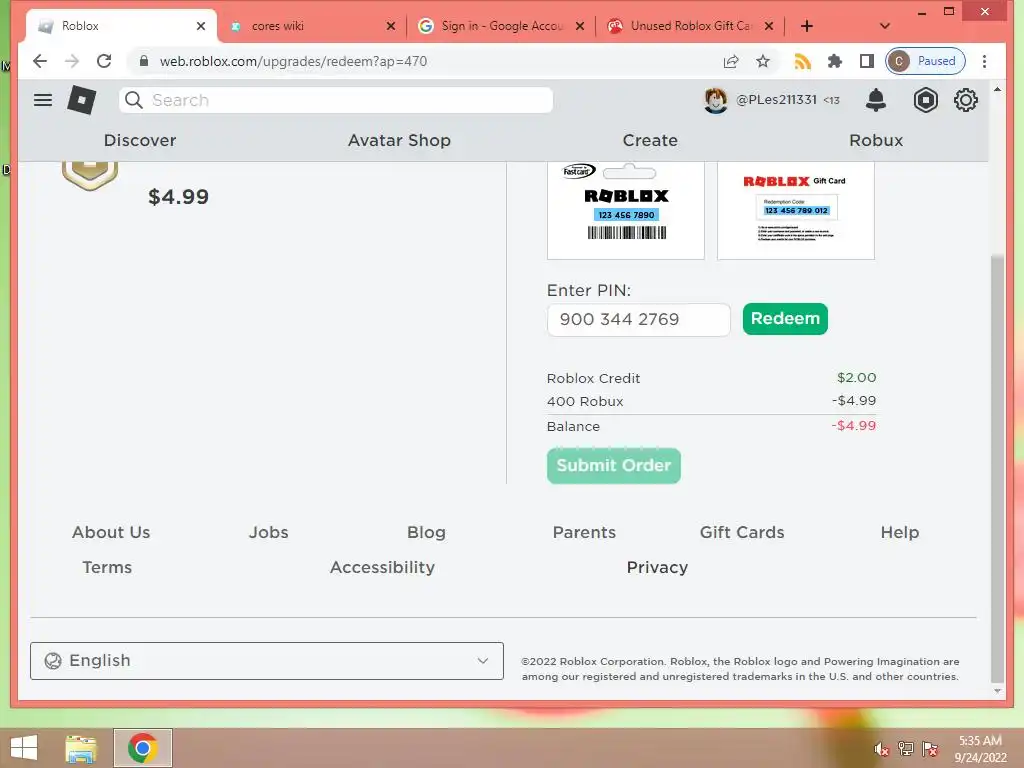This screenshot has height=768, width=1024.
Task: Click the page vertical scrollbar thumb
Action: point(997,467)
